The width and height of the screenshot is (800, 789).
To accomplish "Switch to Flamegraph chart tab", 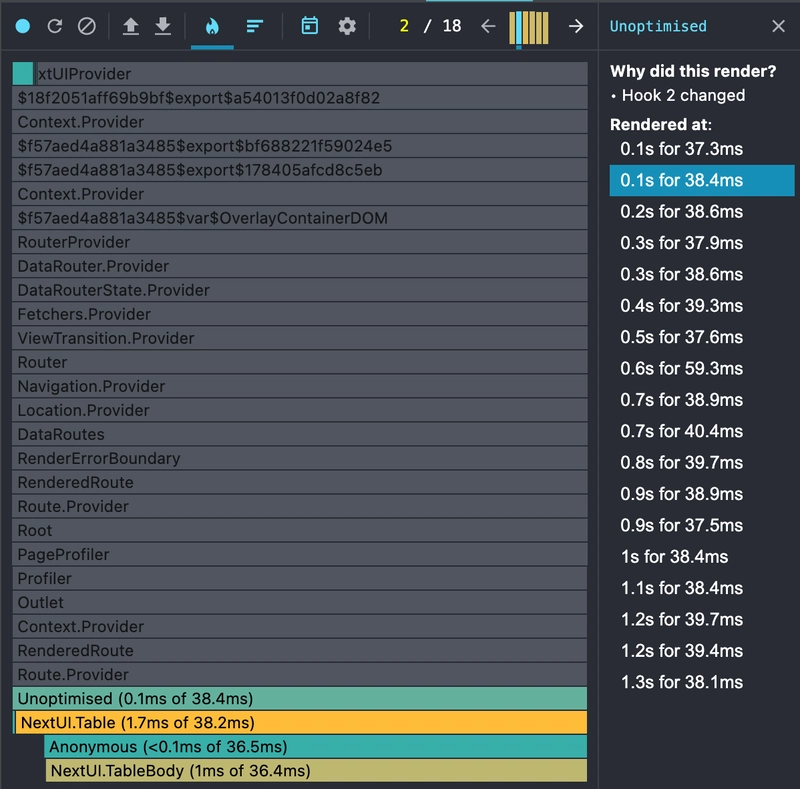I will (211, 26).
